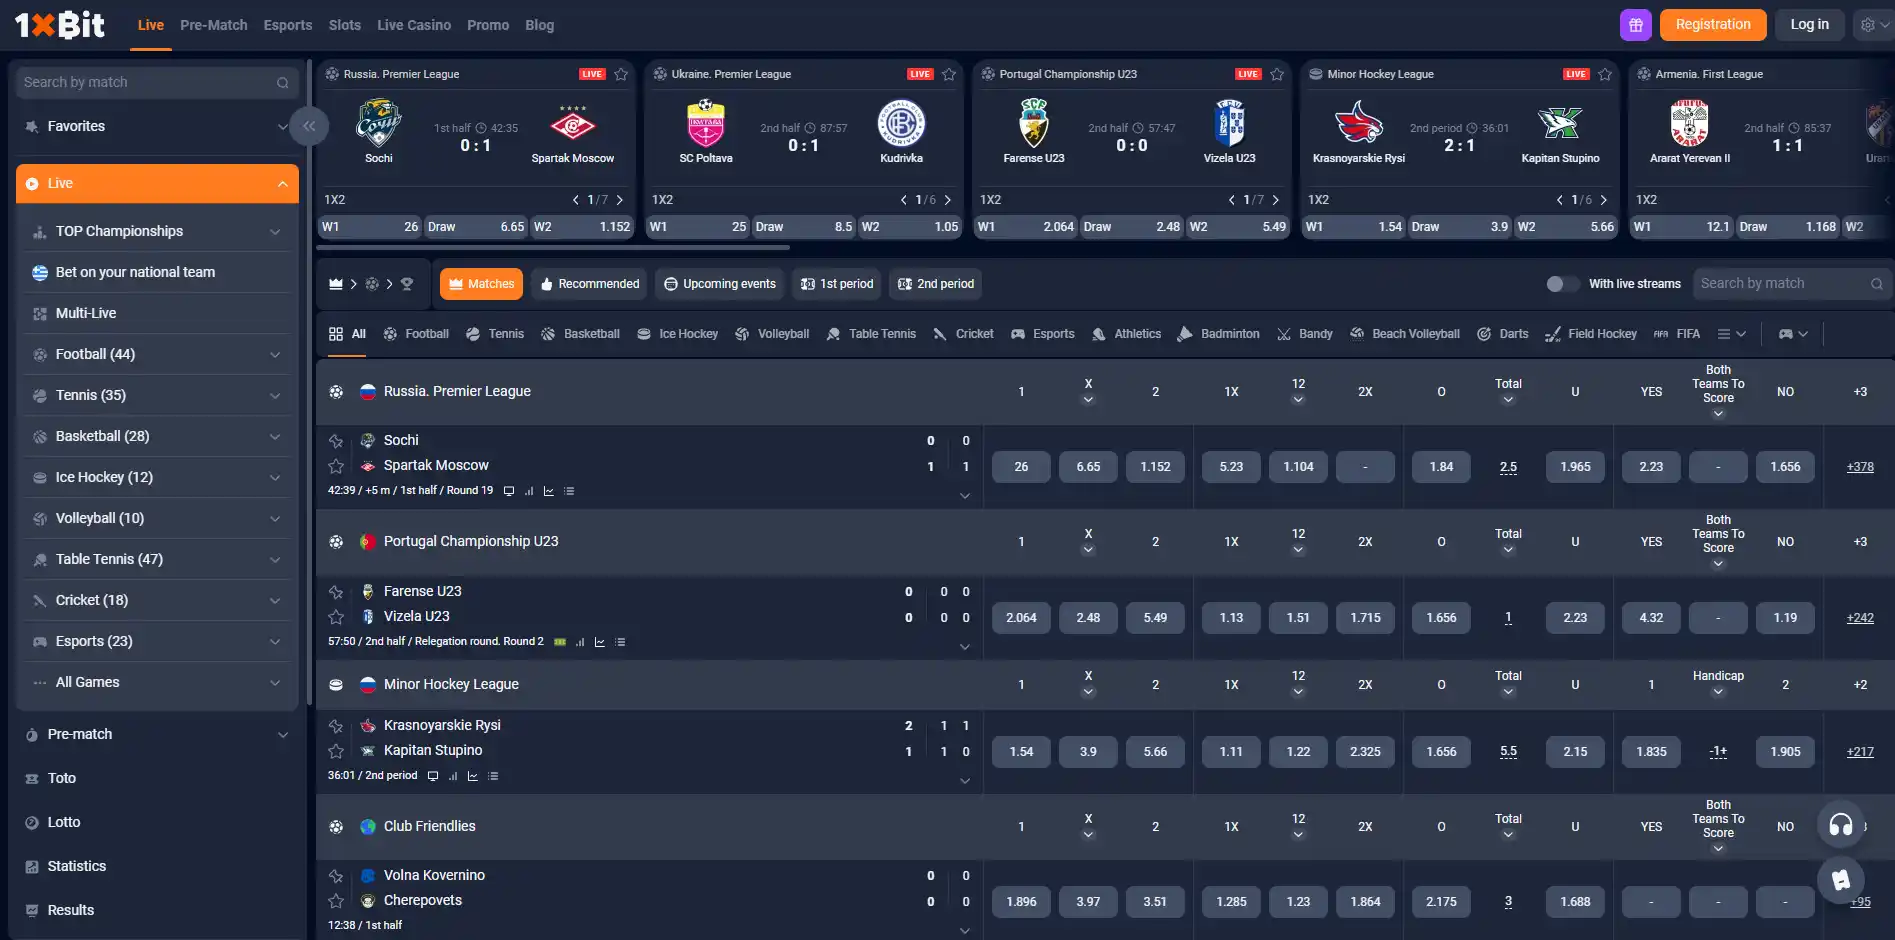Switch to Upcoming events tab
The image size is (1895, 940).
pyautogui.click(x=720, y=284)
